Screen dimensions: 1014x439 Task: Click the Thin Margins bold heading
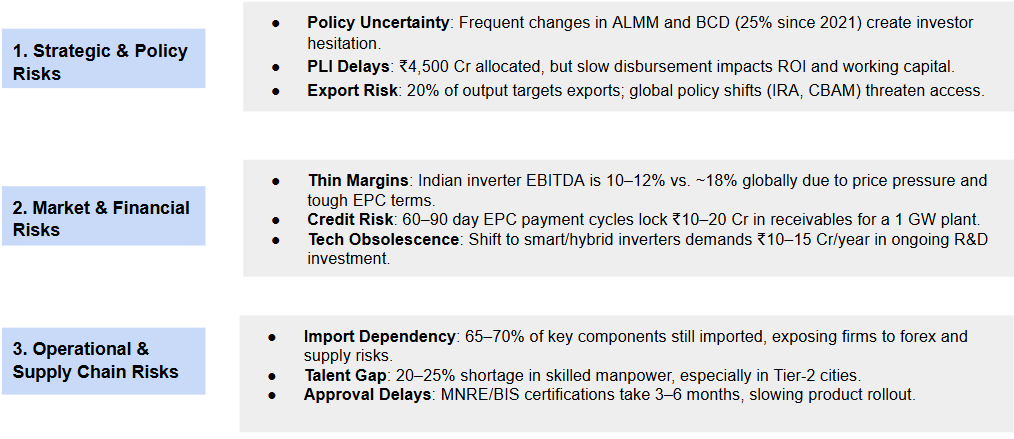[358, 181]
